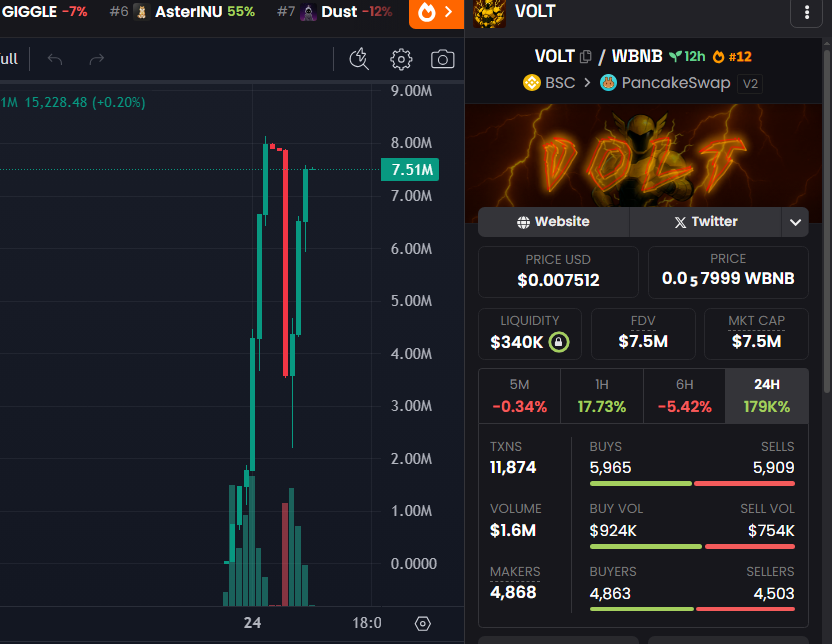Click the 12h pair age sprout icon
Screen dimensions: 832x644
675,56
